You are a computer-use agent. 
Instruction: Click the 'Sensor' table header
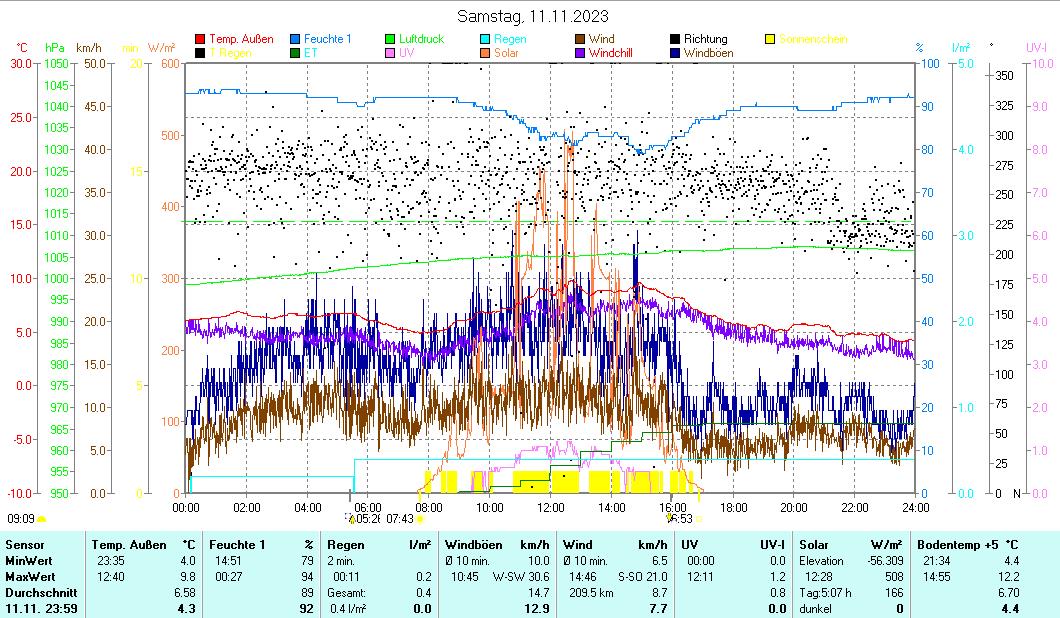click(25, 545)
